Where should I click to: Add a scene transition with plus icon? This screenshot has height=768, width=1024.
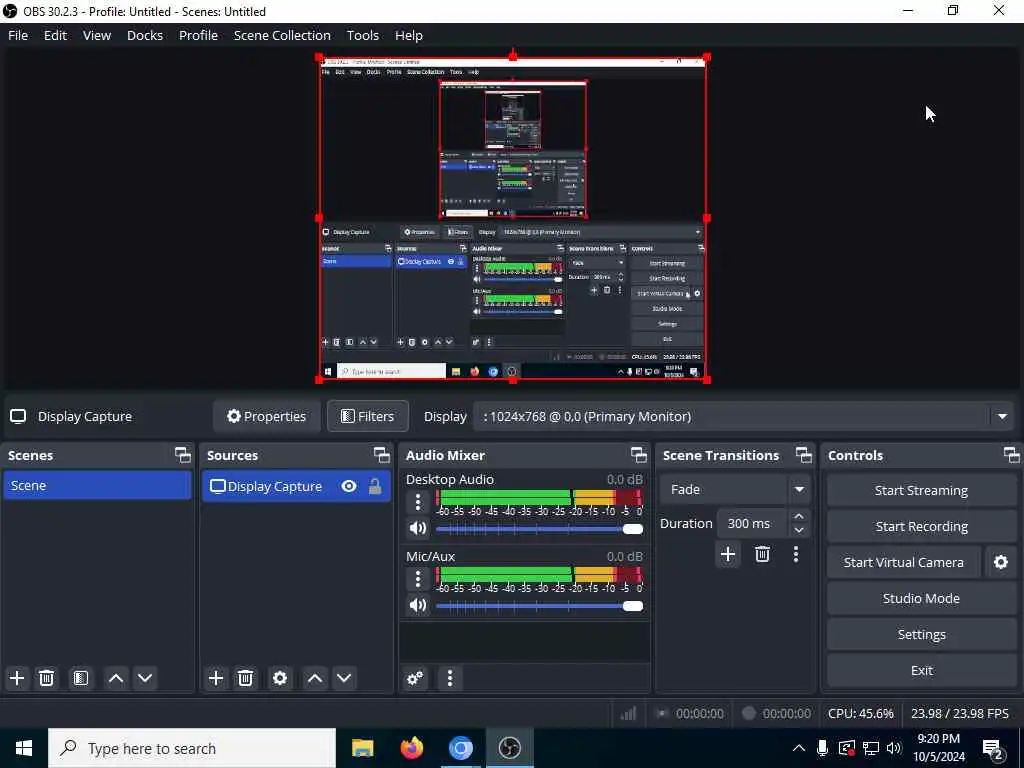(x=728, y=554)
